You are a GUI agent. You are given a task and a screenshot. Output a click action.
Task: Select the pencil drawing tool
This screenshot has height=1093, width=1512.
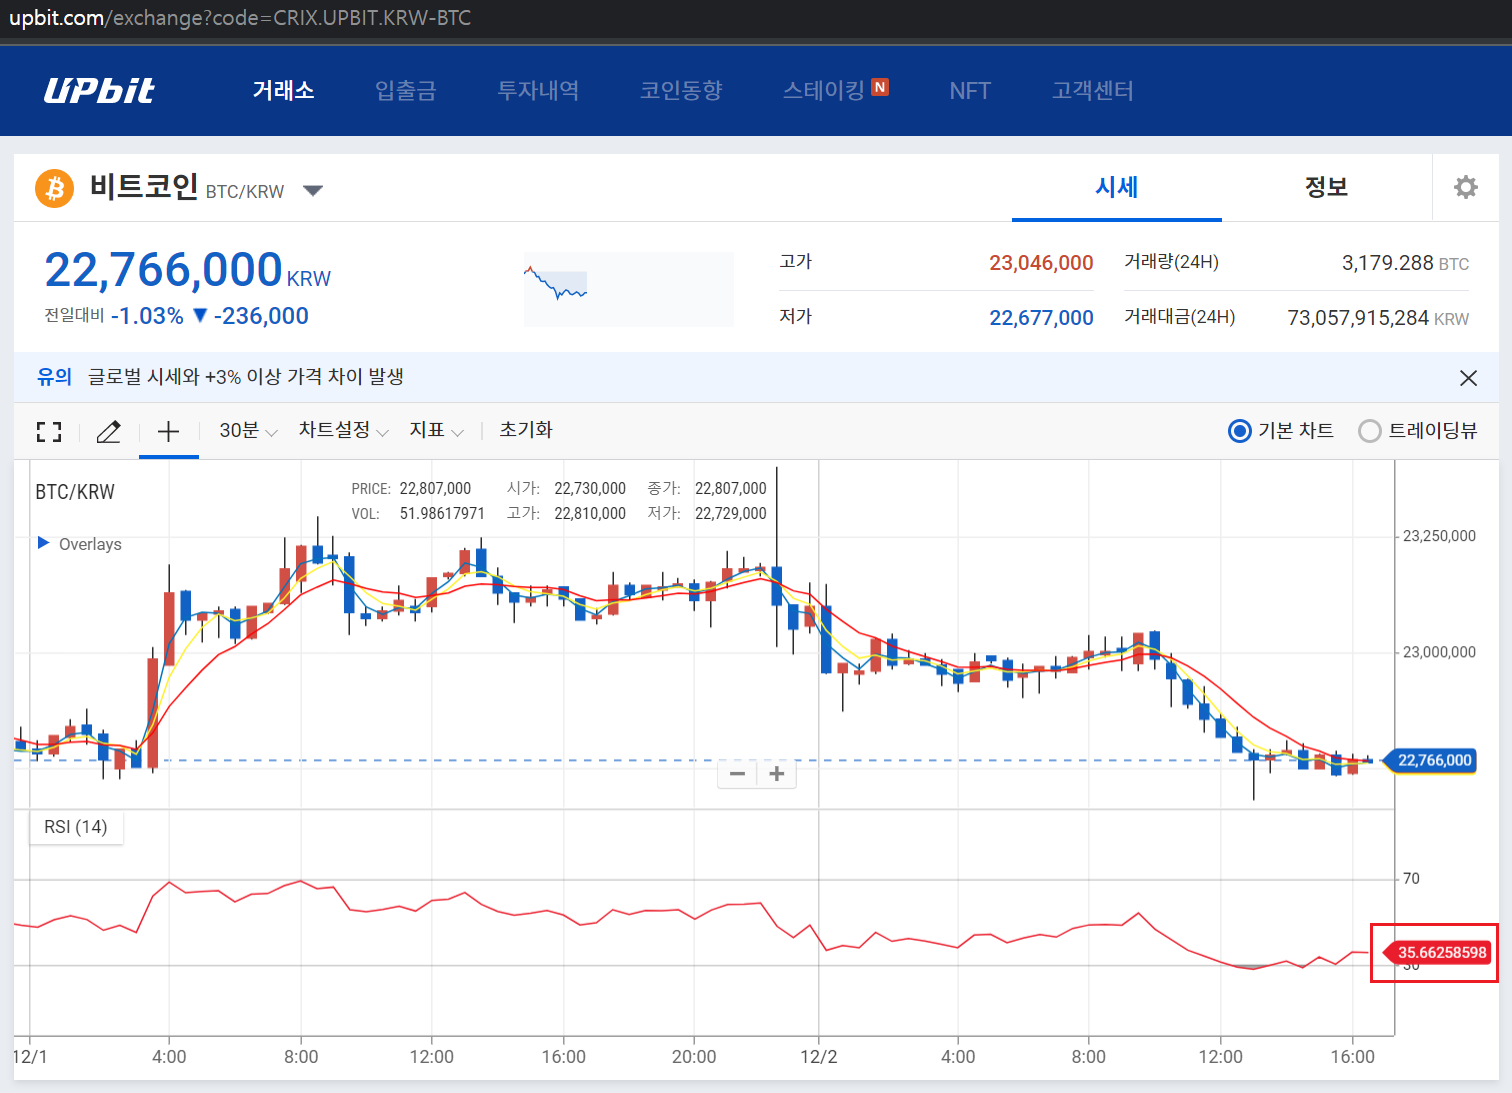coord(108,432)
